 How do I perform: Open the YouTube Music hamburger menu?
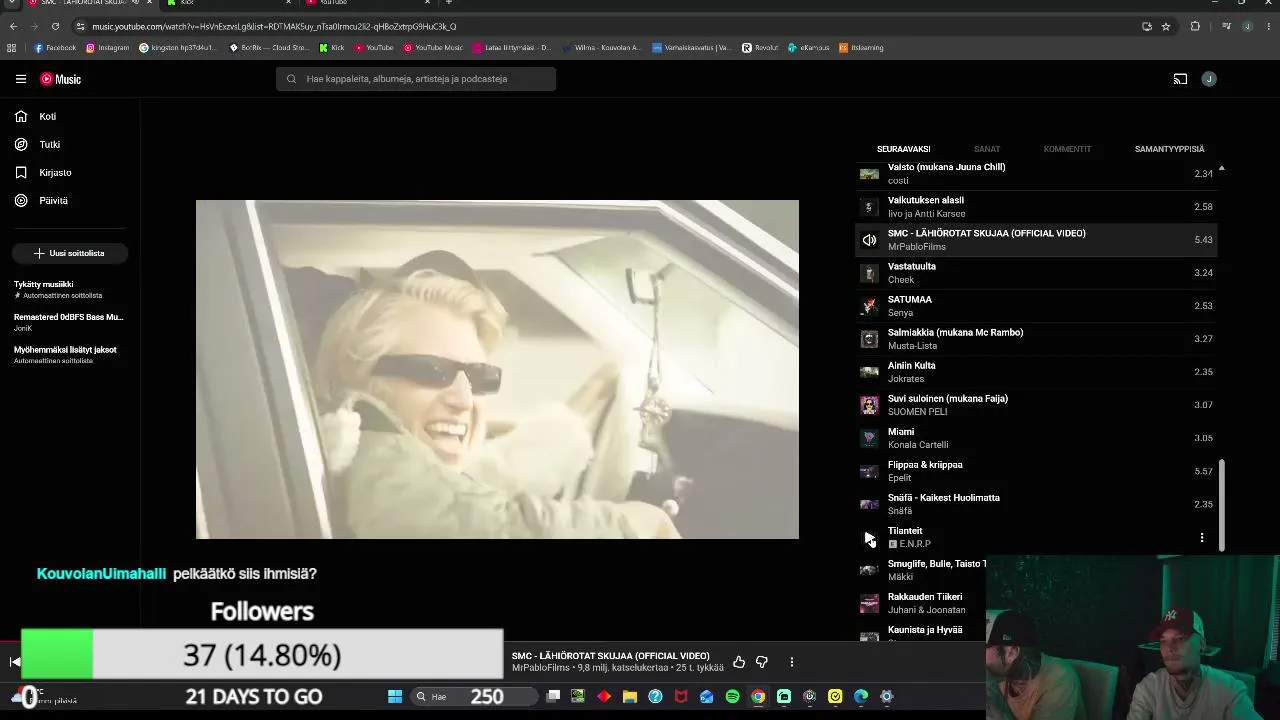pos(21,79)
